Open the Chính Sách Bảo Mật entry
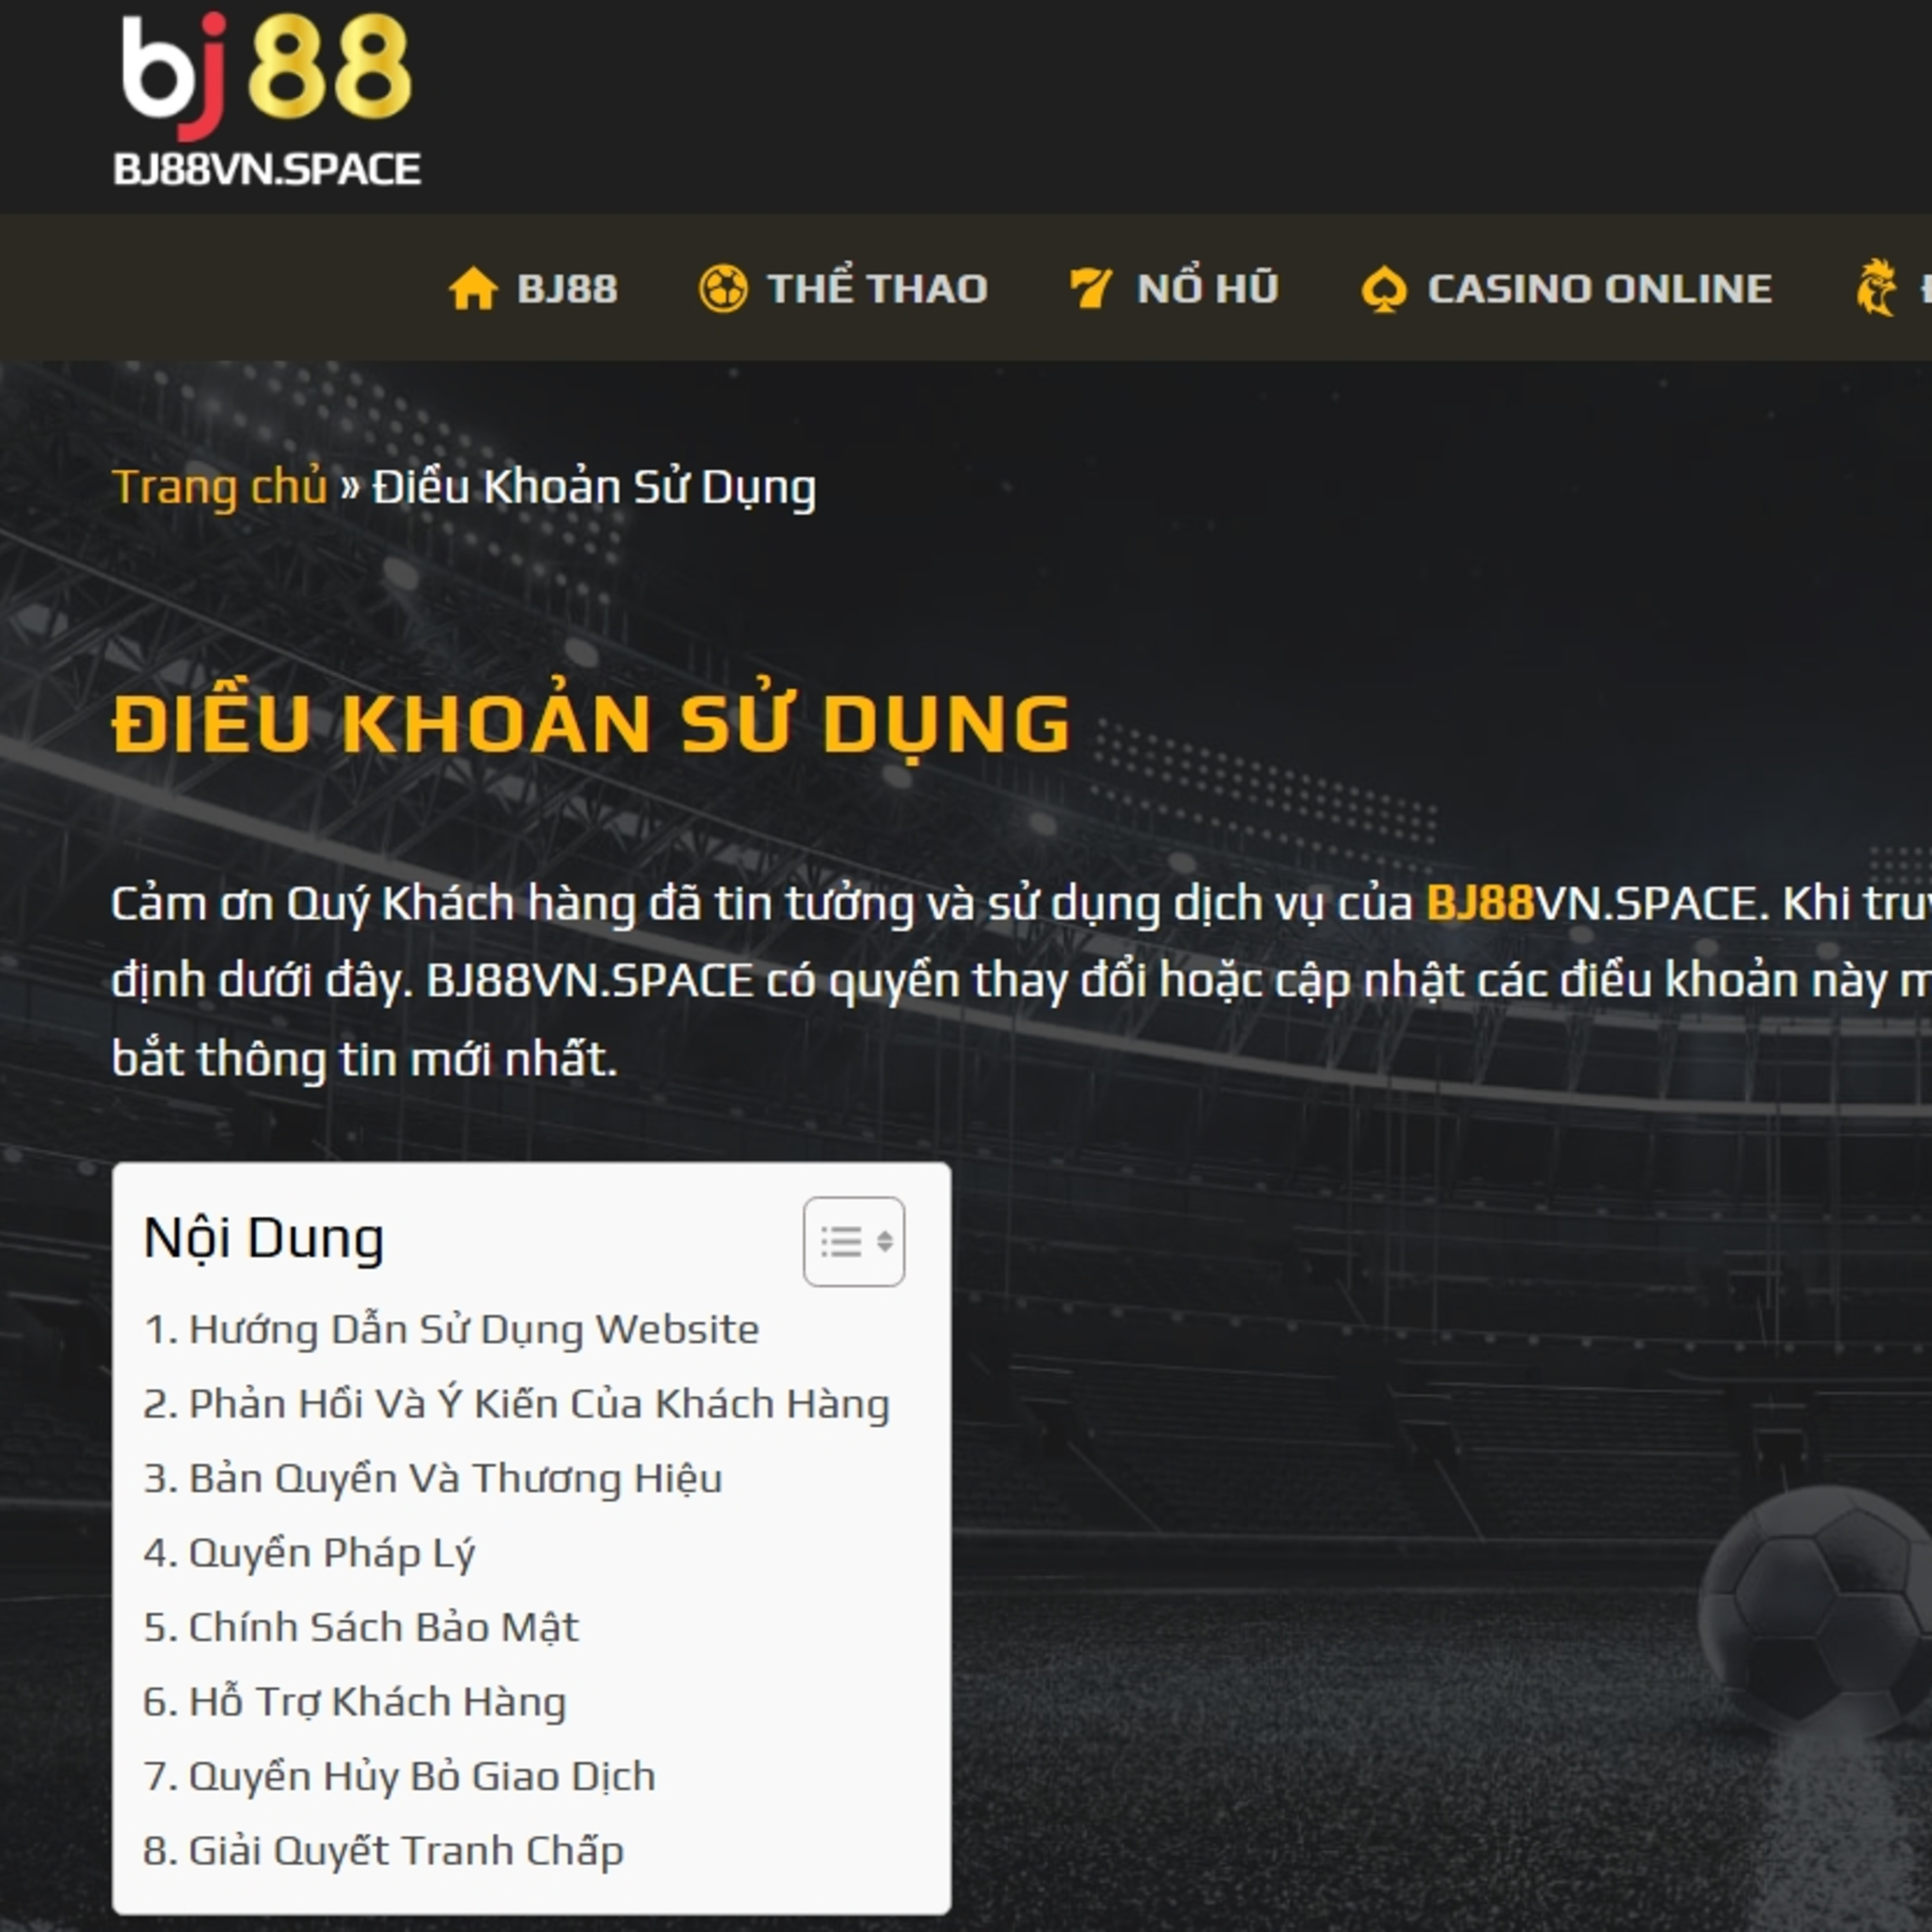1932x1932 pixels. pos(361,1627)
